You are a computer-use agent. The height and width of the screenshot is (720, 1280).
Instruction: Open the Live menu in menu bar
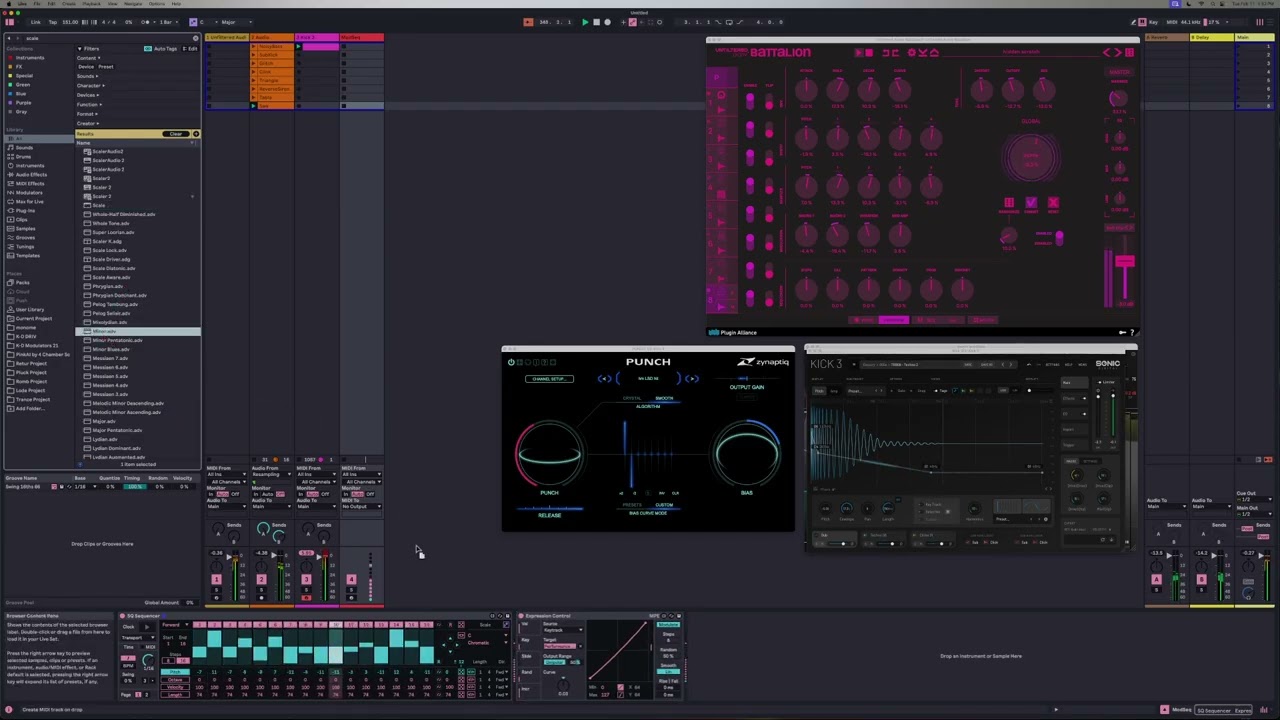click(x=22, y=4)
